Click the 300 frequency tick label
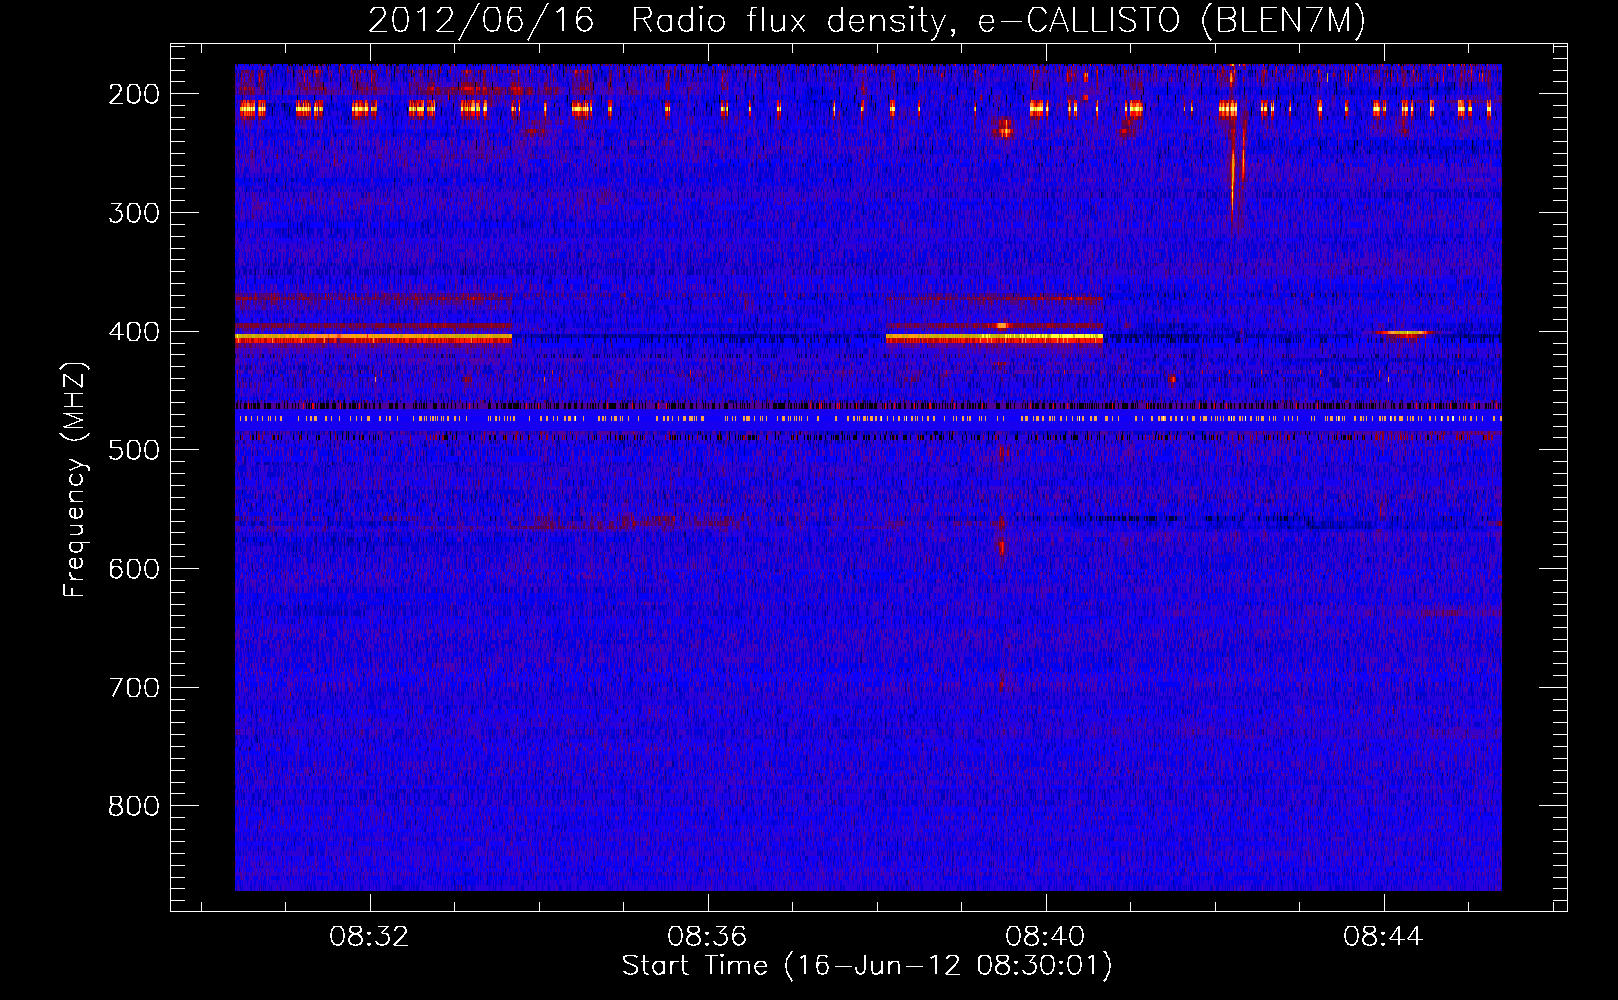This screenshot has height=1000, width=1618. [x=133, y=213]
